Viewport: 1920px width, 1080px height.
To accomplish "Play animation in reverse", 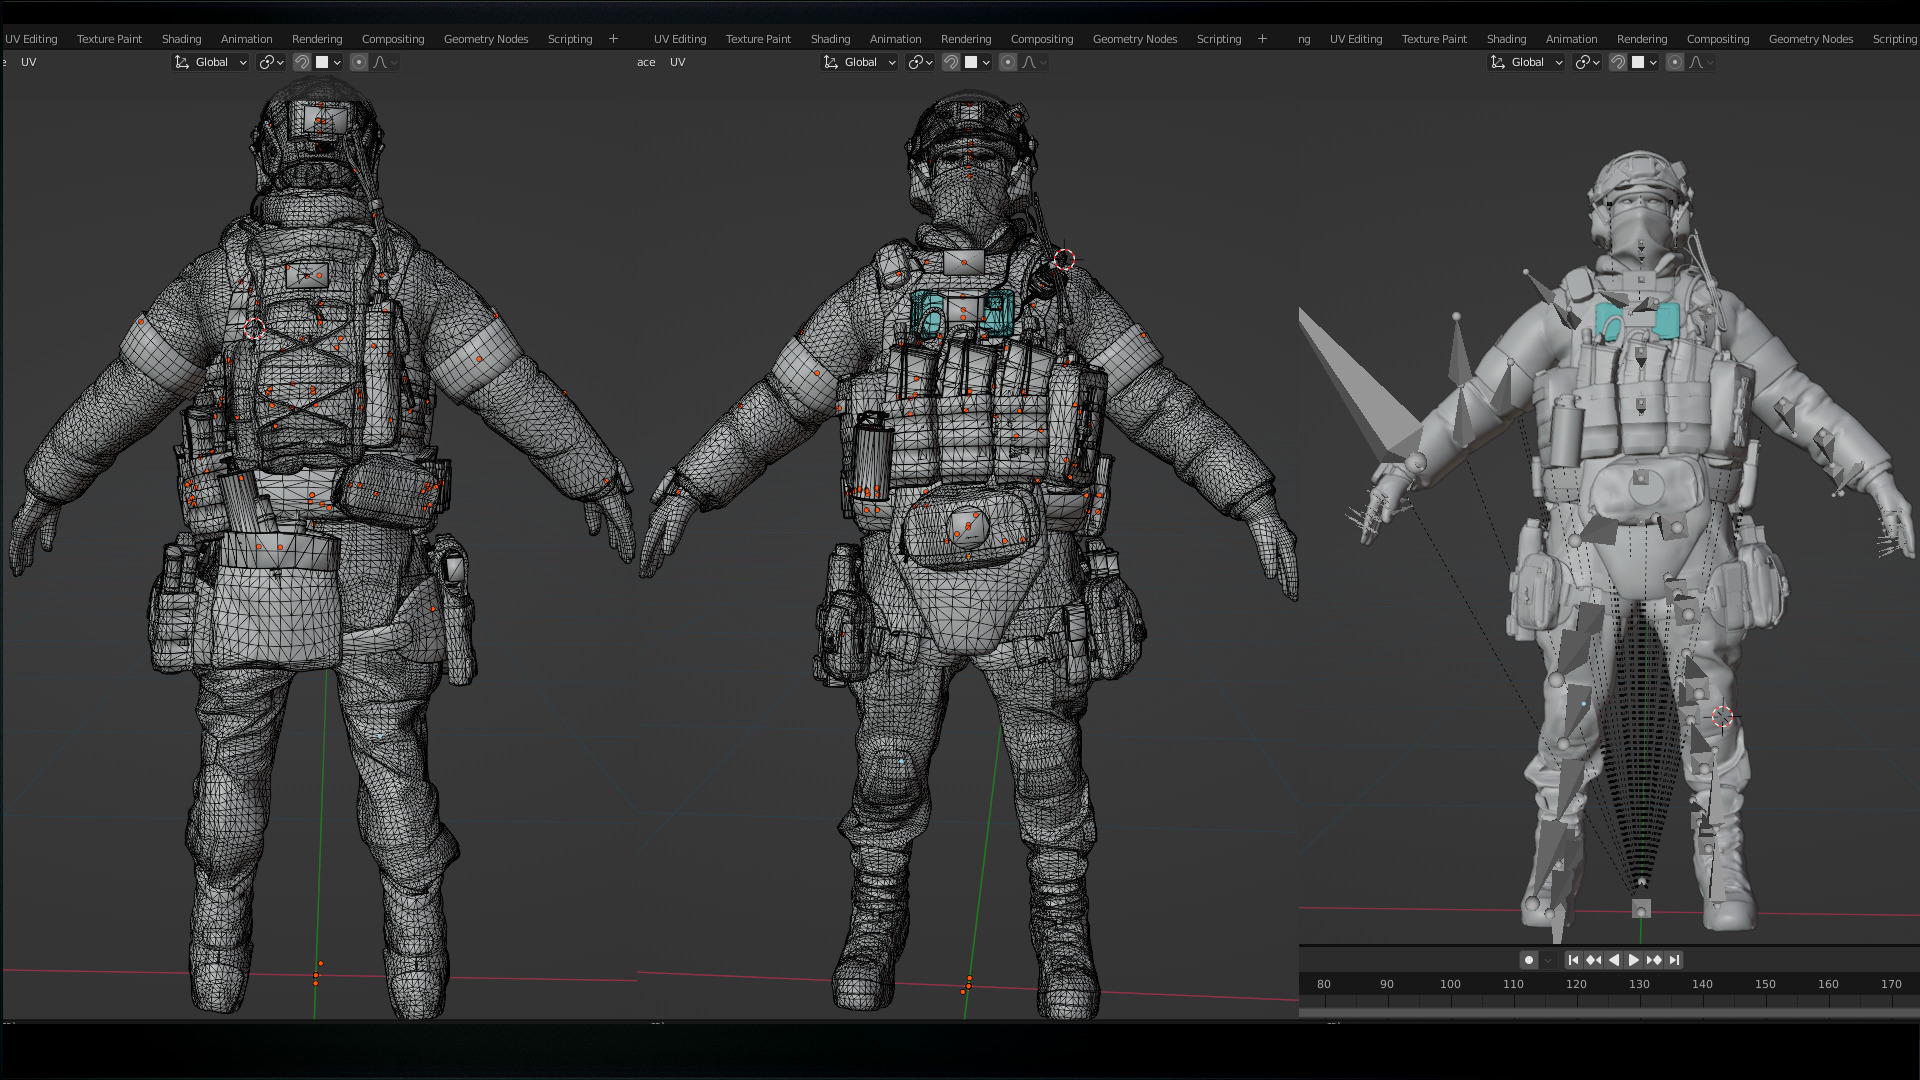I will click(1613, 960).
